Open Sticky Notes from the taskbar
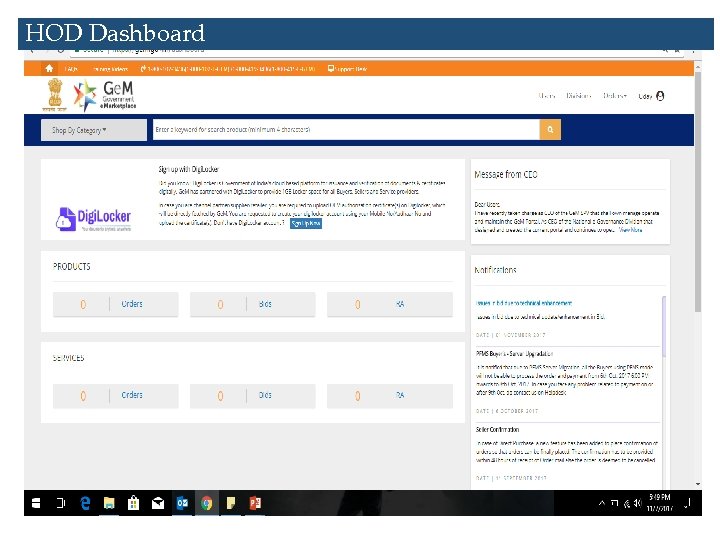 [231, 503]
